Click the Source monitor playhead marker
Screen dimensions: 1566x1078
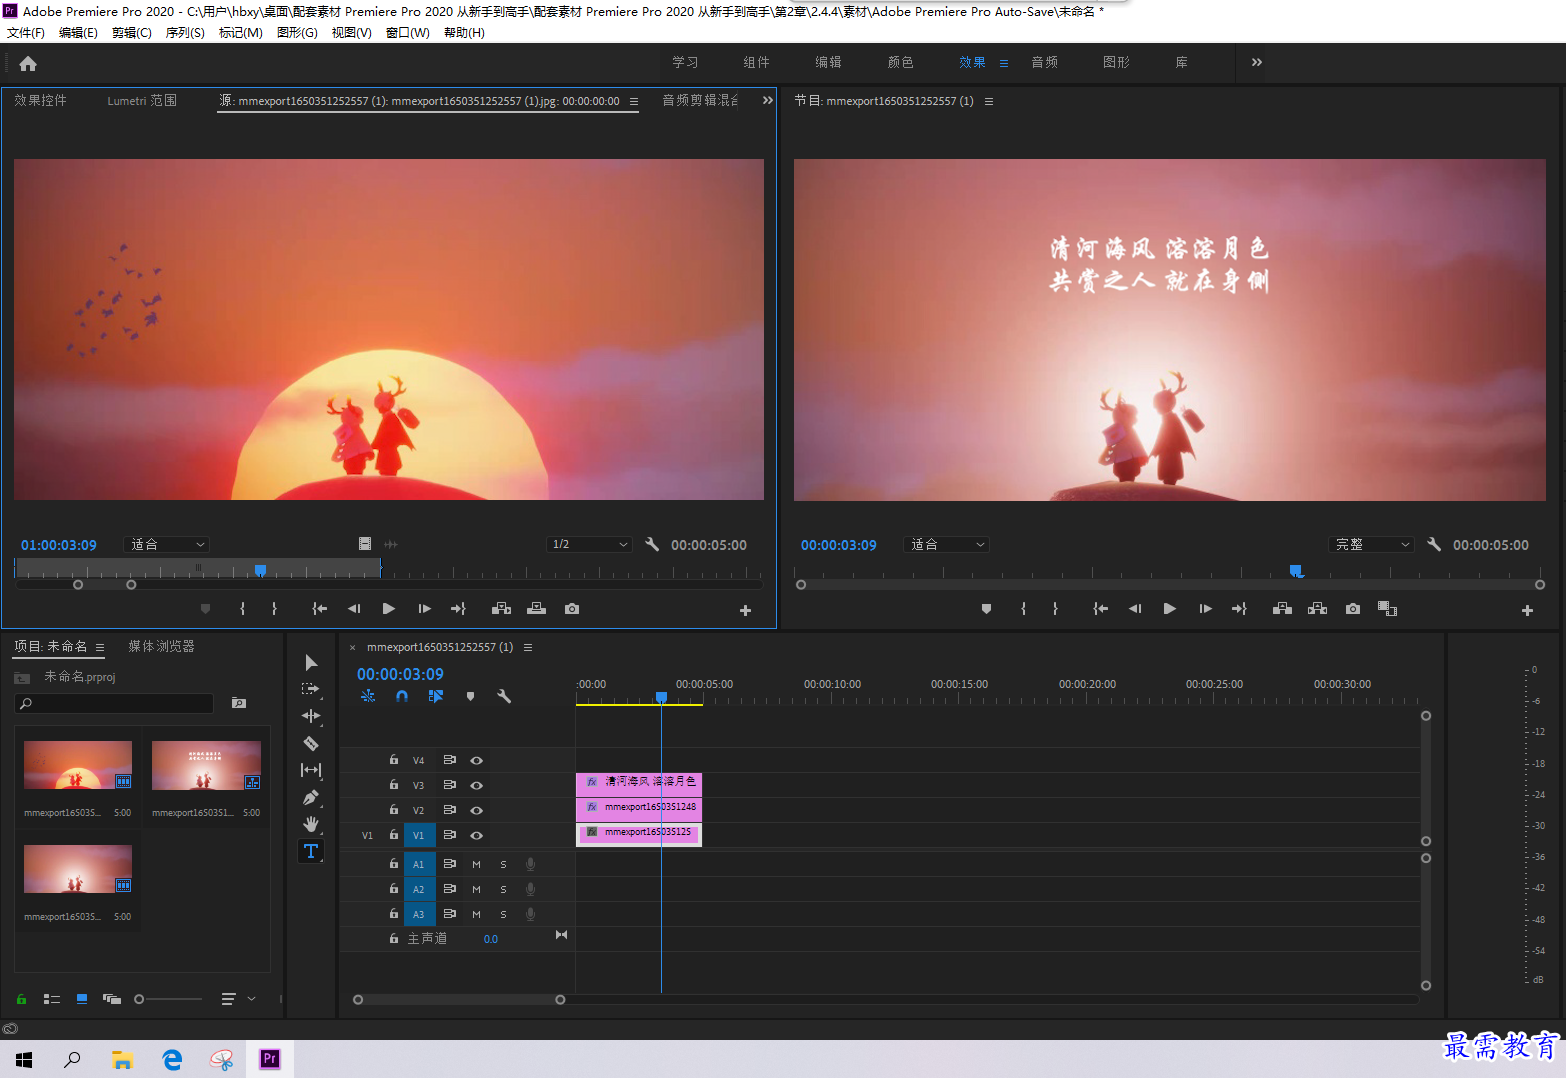pos(260,570)
